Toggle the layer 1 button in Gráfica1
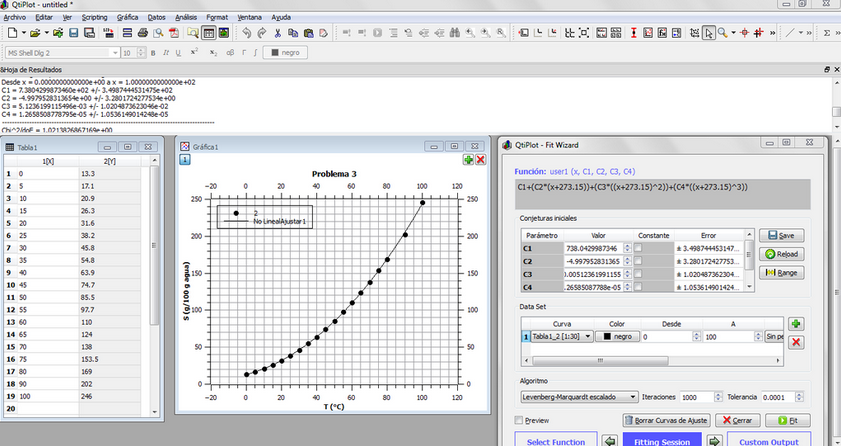841x447 pixels. 185,159
